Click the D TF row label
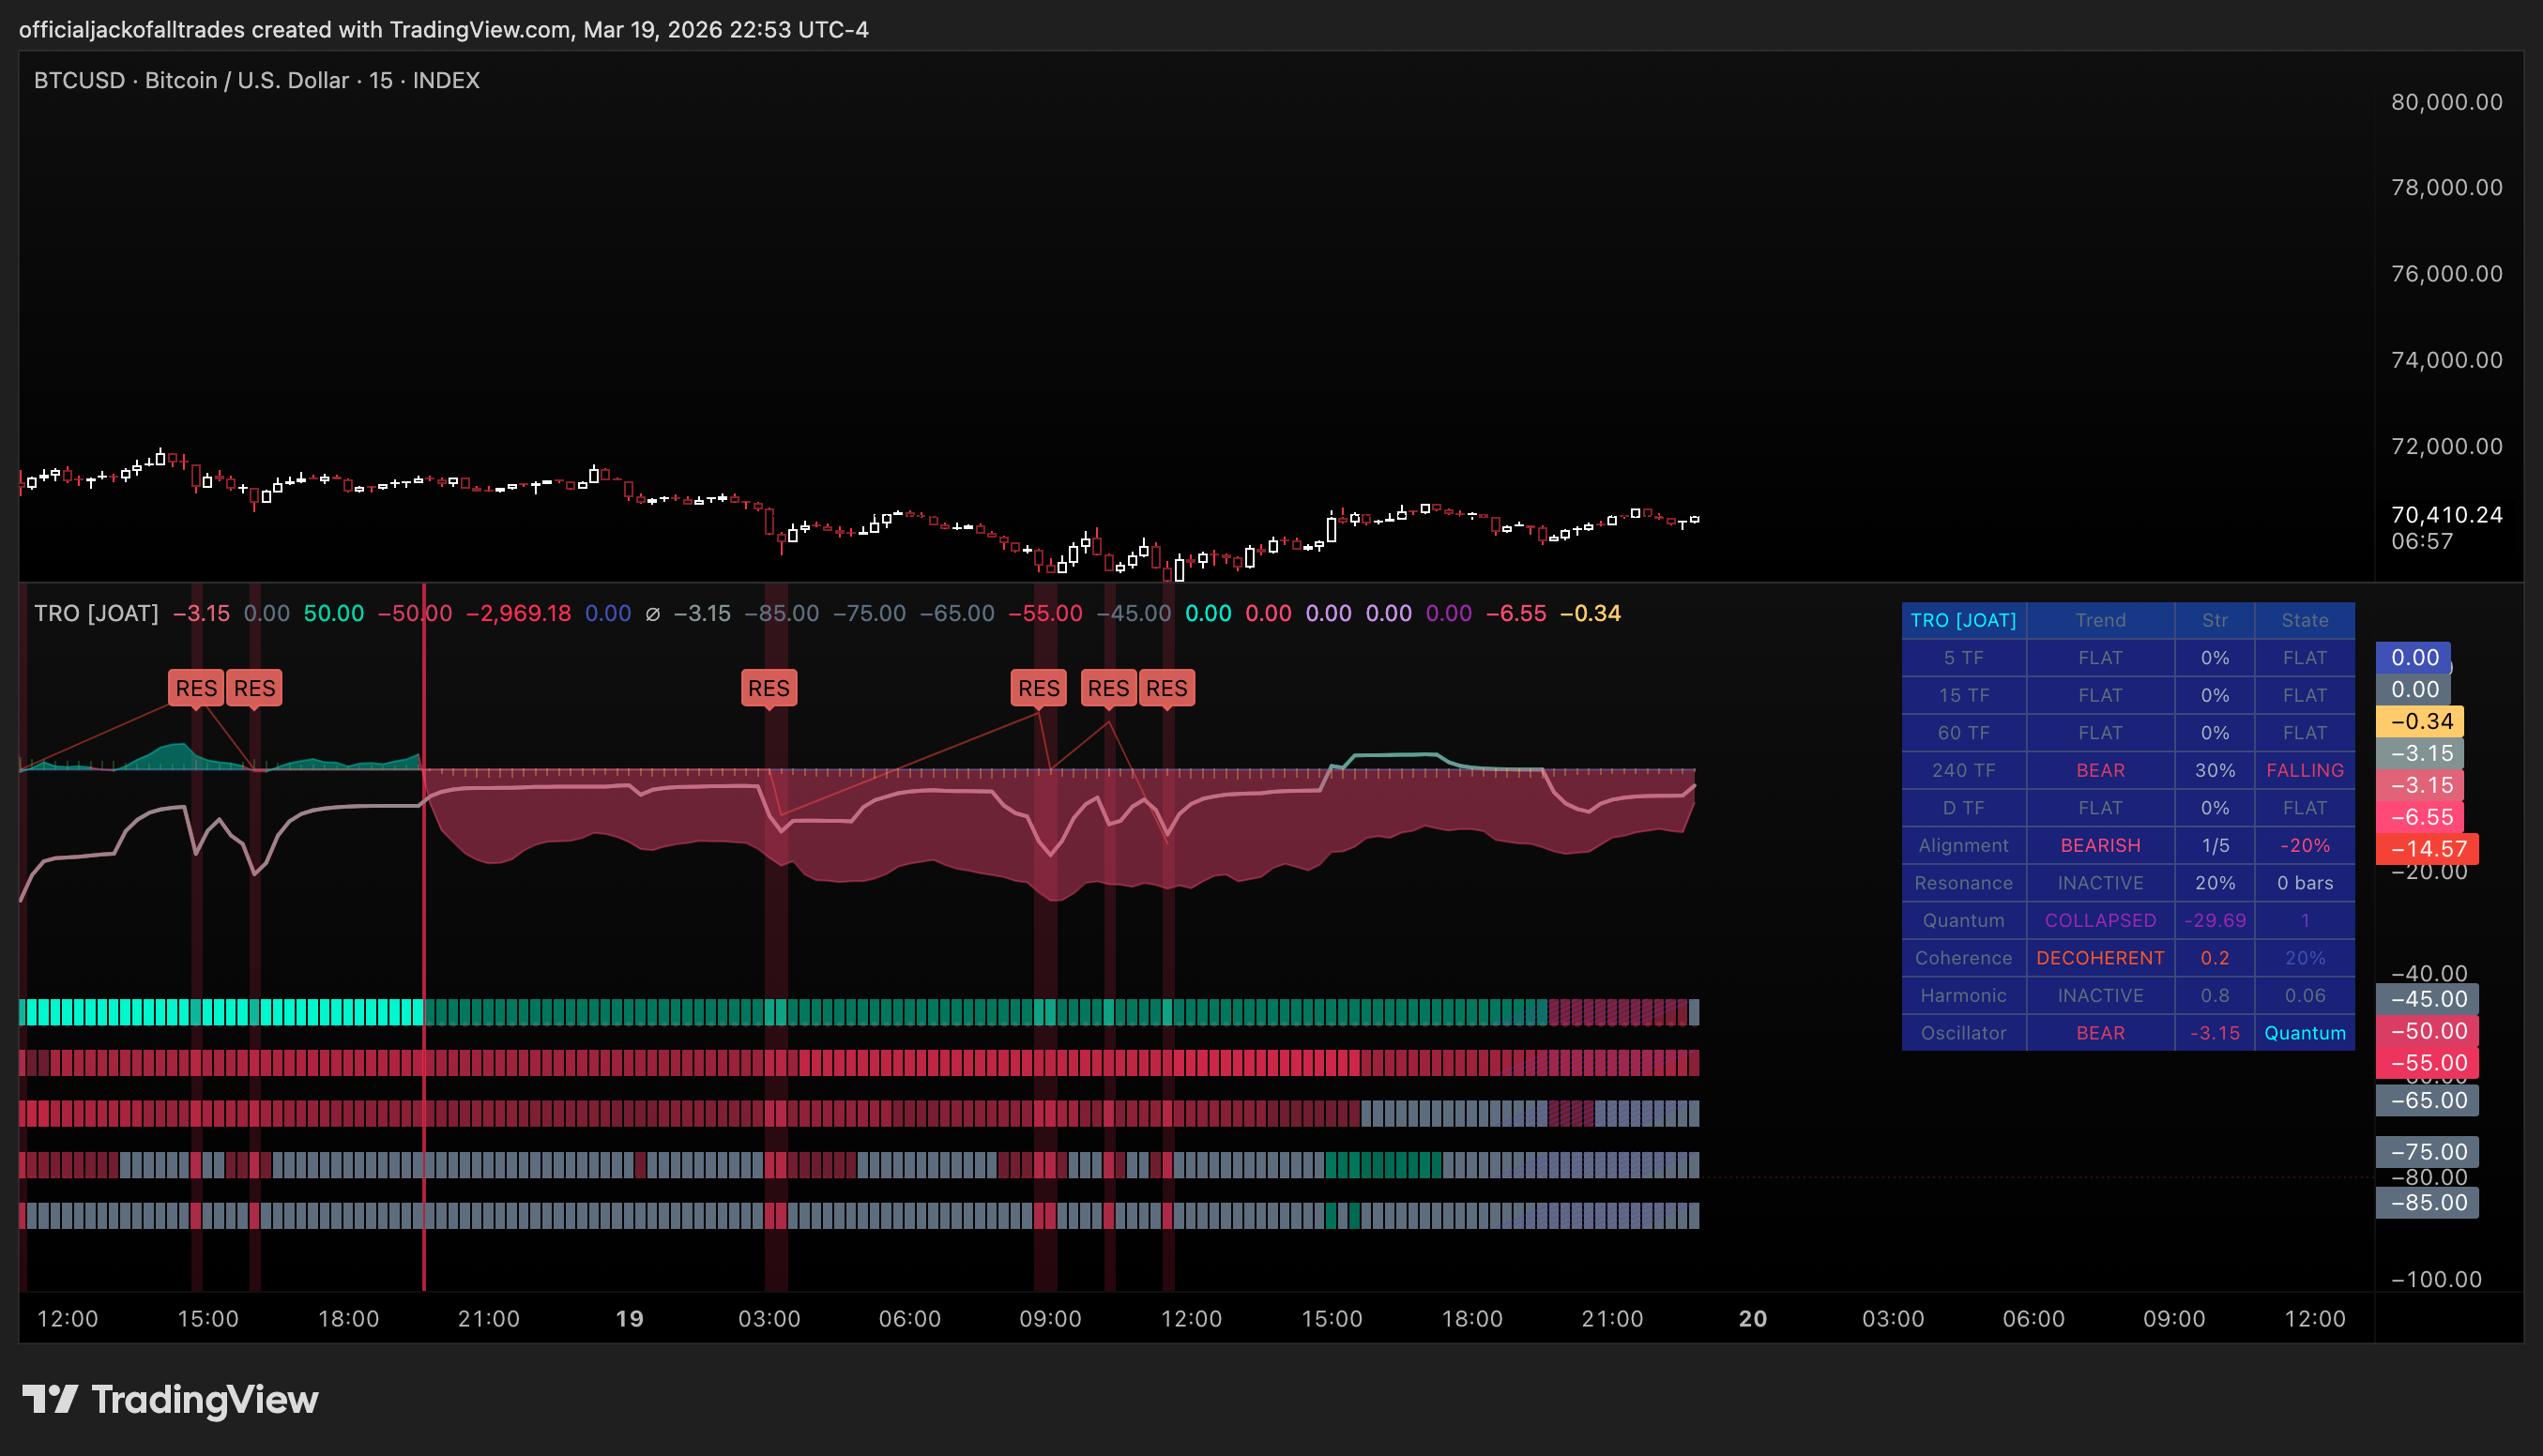 click(x=1963, y=808)
